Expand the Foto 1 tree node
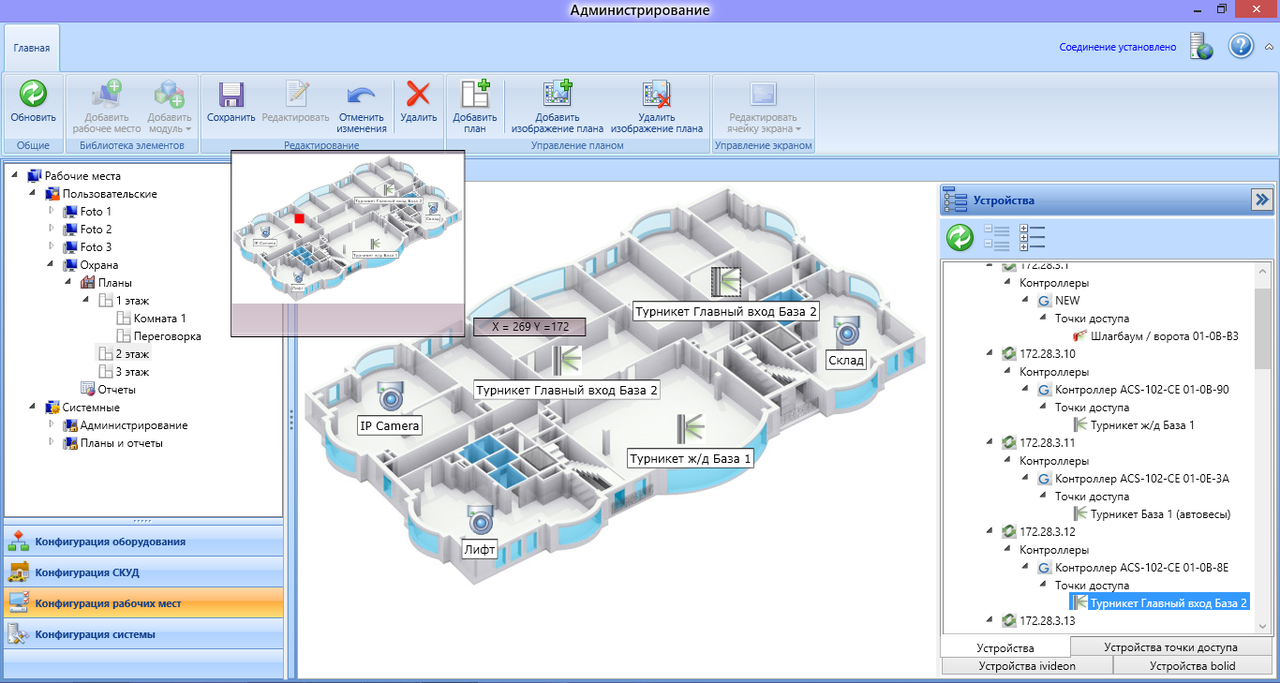Viewport: 1280px width, 683px height. [52, 212]
